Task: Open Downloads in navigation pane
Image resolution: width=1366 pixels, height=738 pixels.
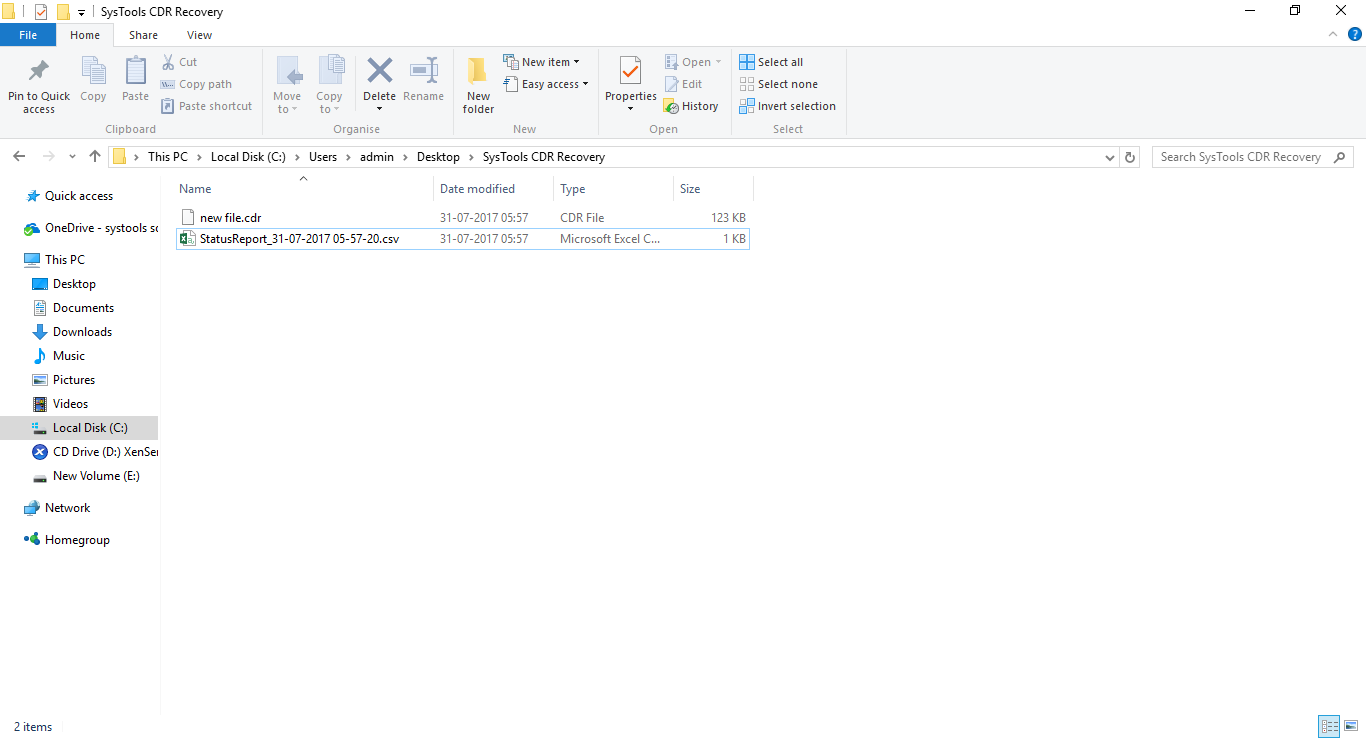Action: (x=82, y=332)
